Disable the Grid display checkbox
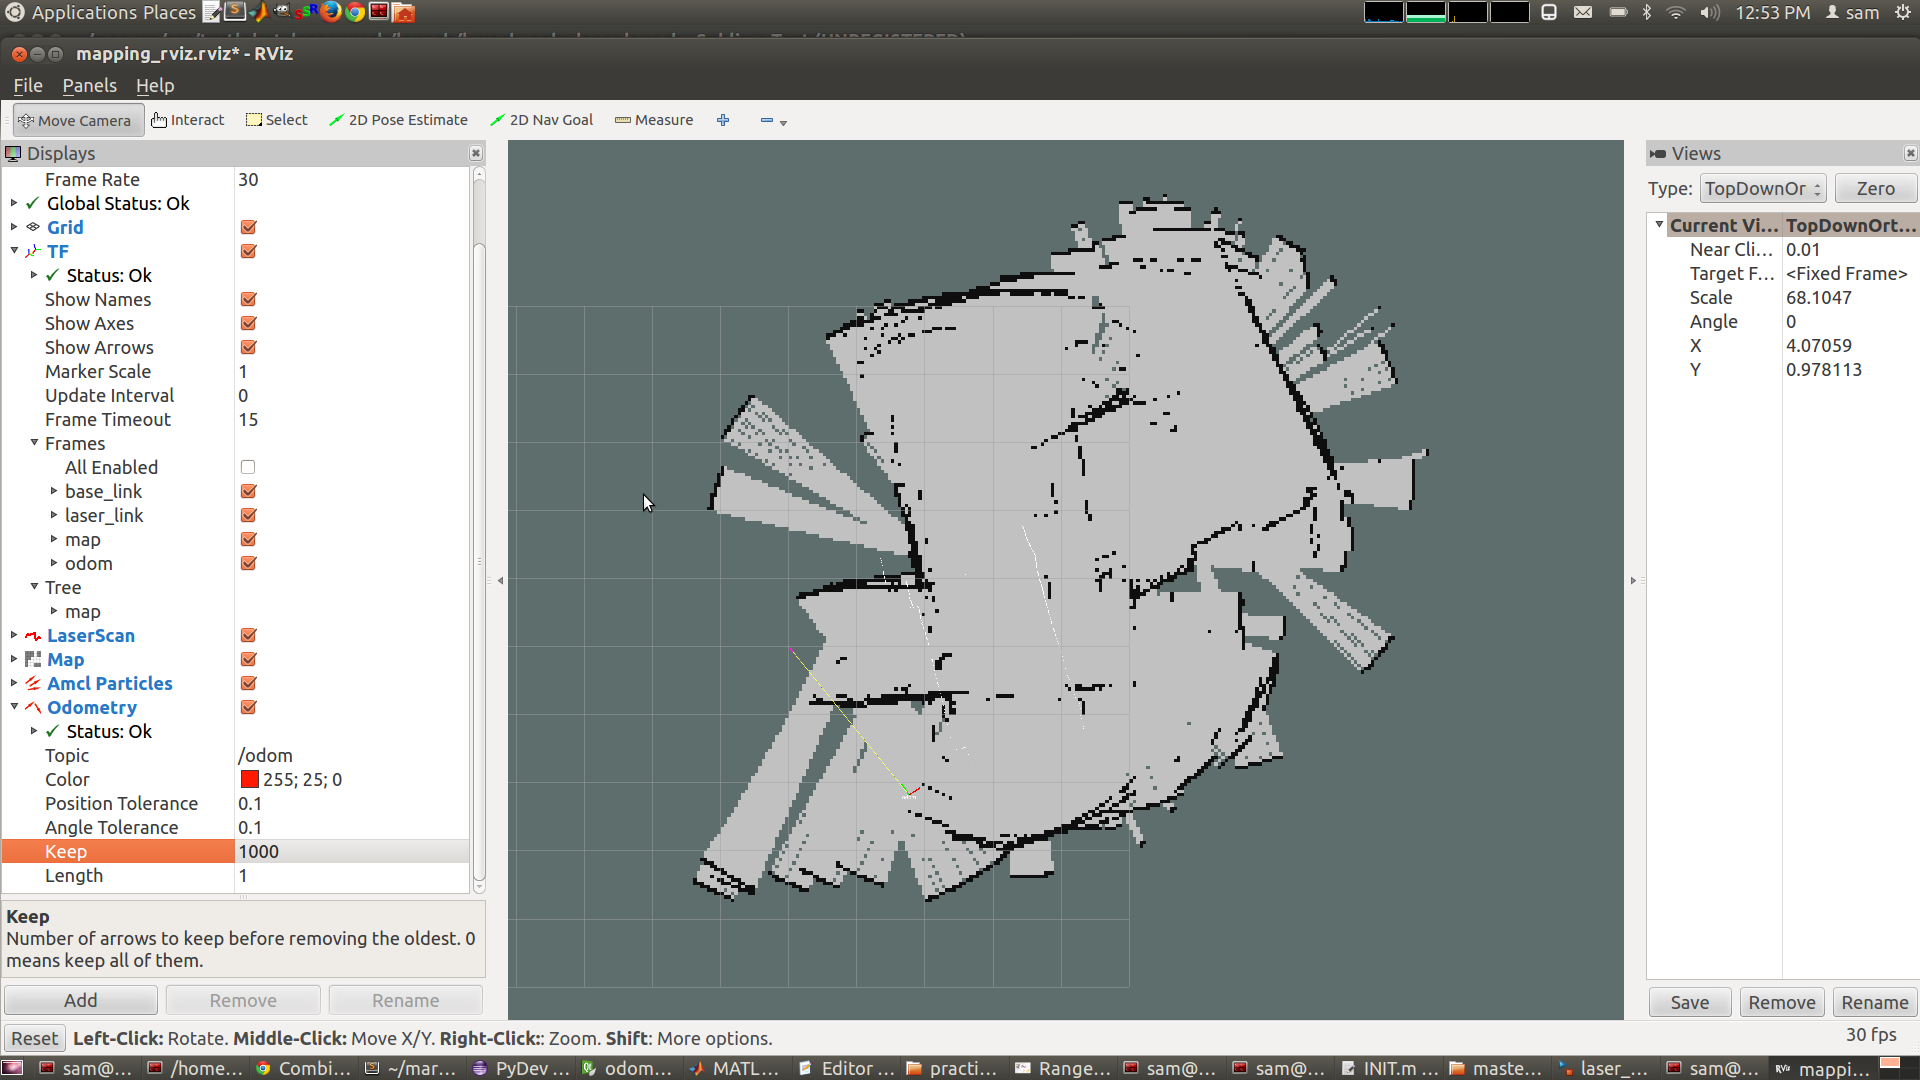Screen dimensions: 1920x1080 [248, 227]
